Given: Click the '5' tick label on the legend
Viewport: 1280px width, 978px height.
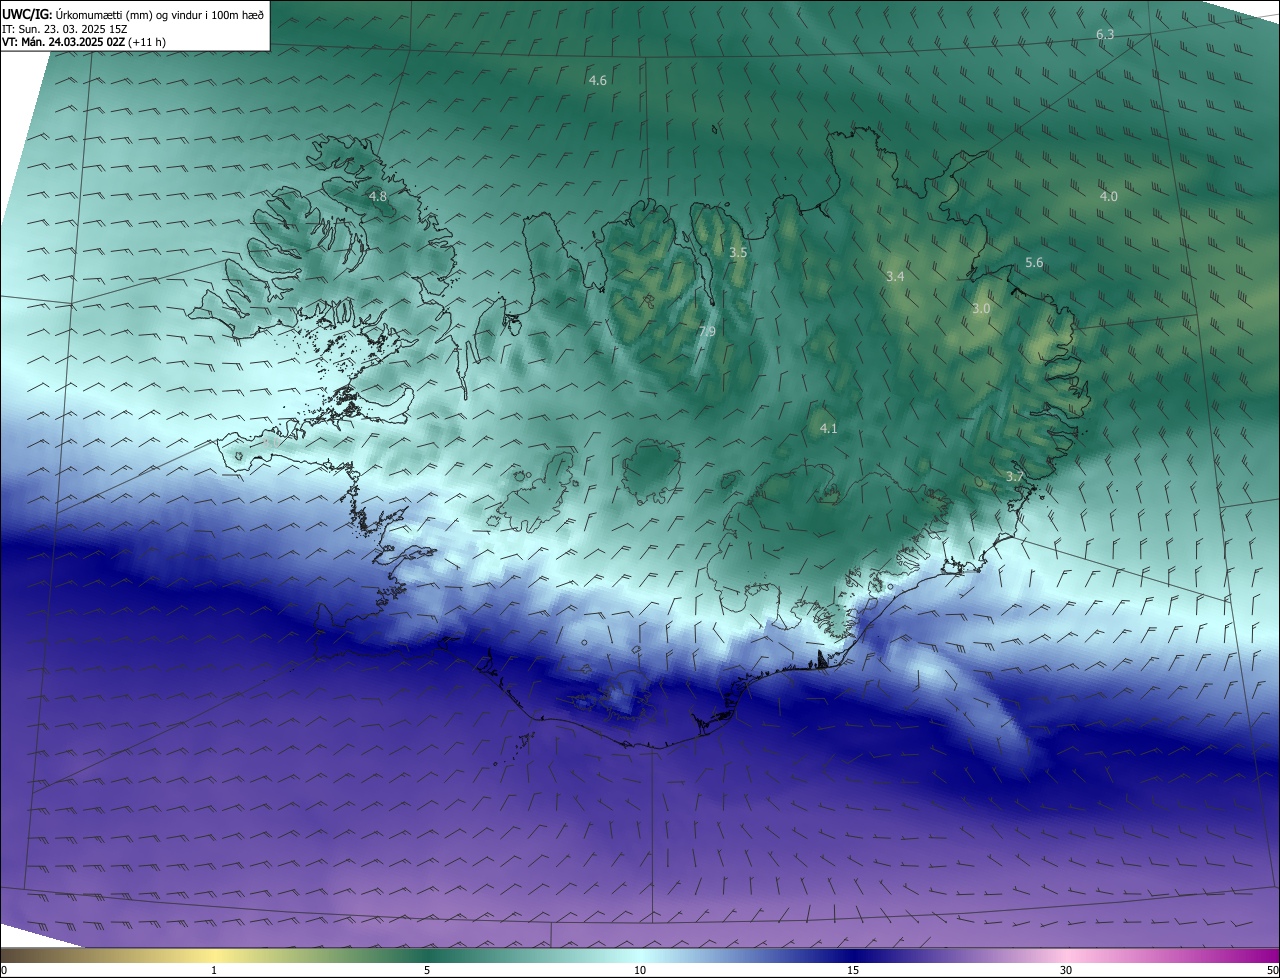Looking at the screenshot, I should point(427,970).
